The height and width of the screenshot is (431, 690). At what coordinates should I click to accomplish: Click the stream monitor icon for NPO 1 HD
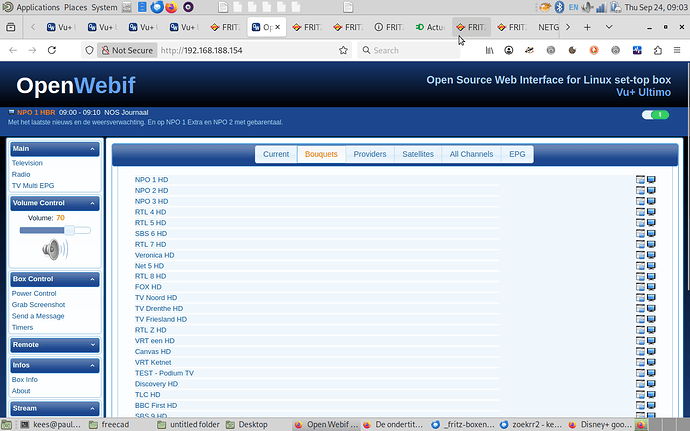click(651, 180)
